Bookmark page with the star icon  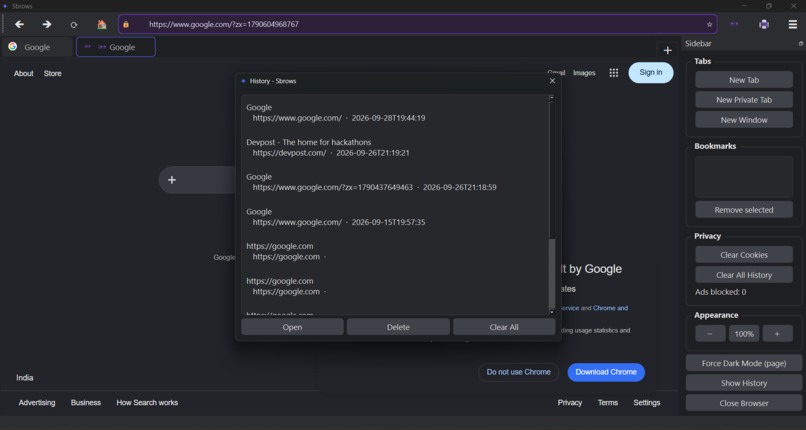click(x=709, y=24)
